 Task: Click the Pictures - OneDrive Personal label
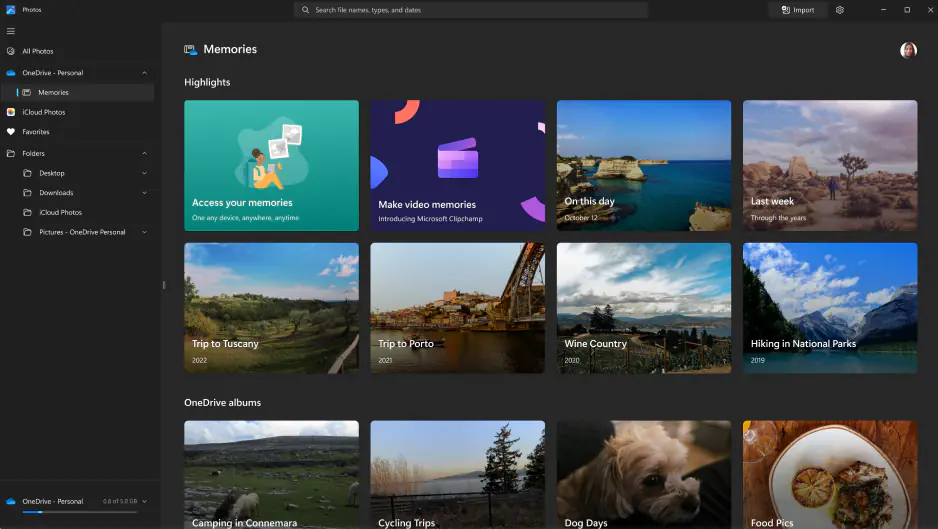coord(83,232)
